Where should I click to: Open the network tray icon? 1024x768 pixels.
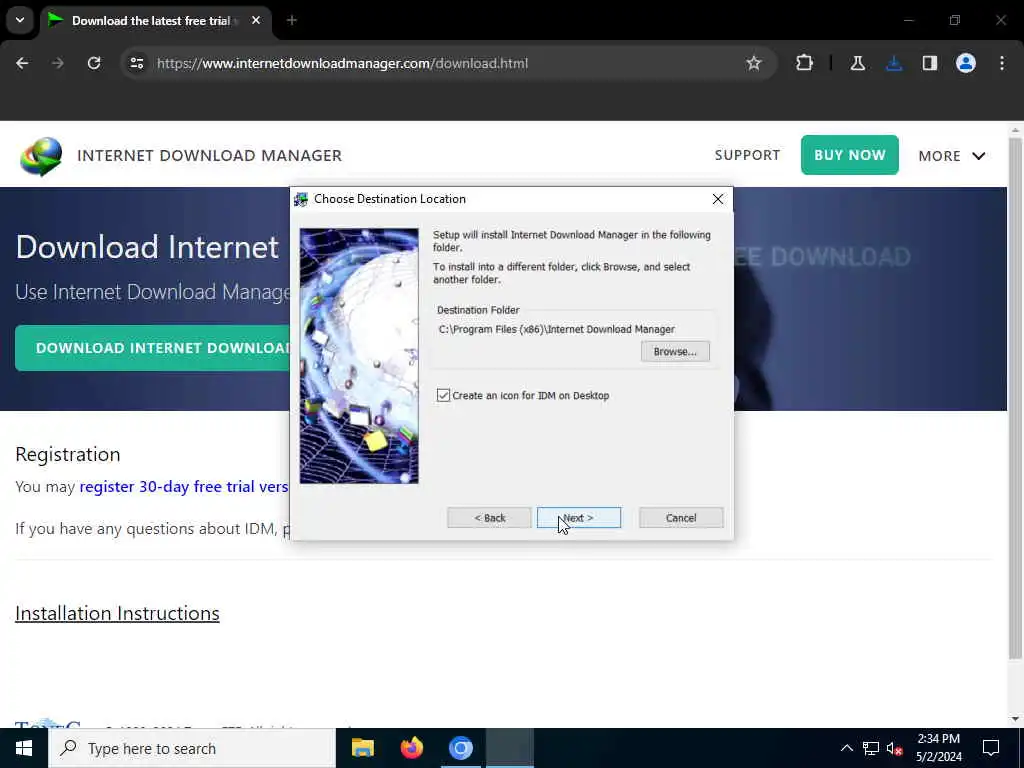point(871,748)
